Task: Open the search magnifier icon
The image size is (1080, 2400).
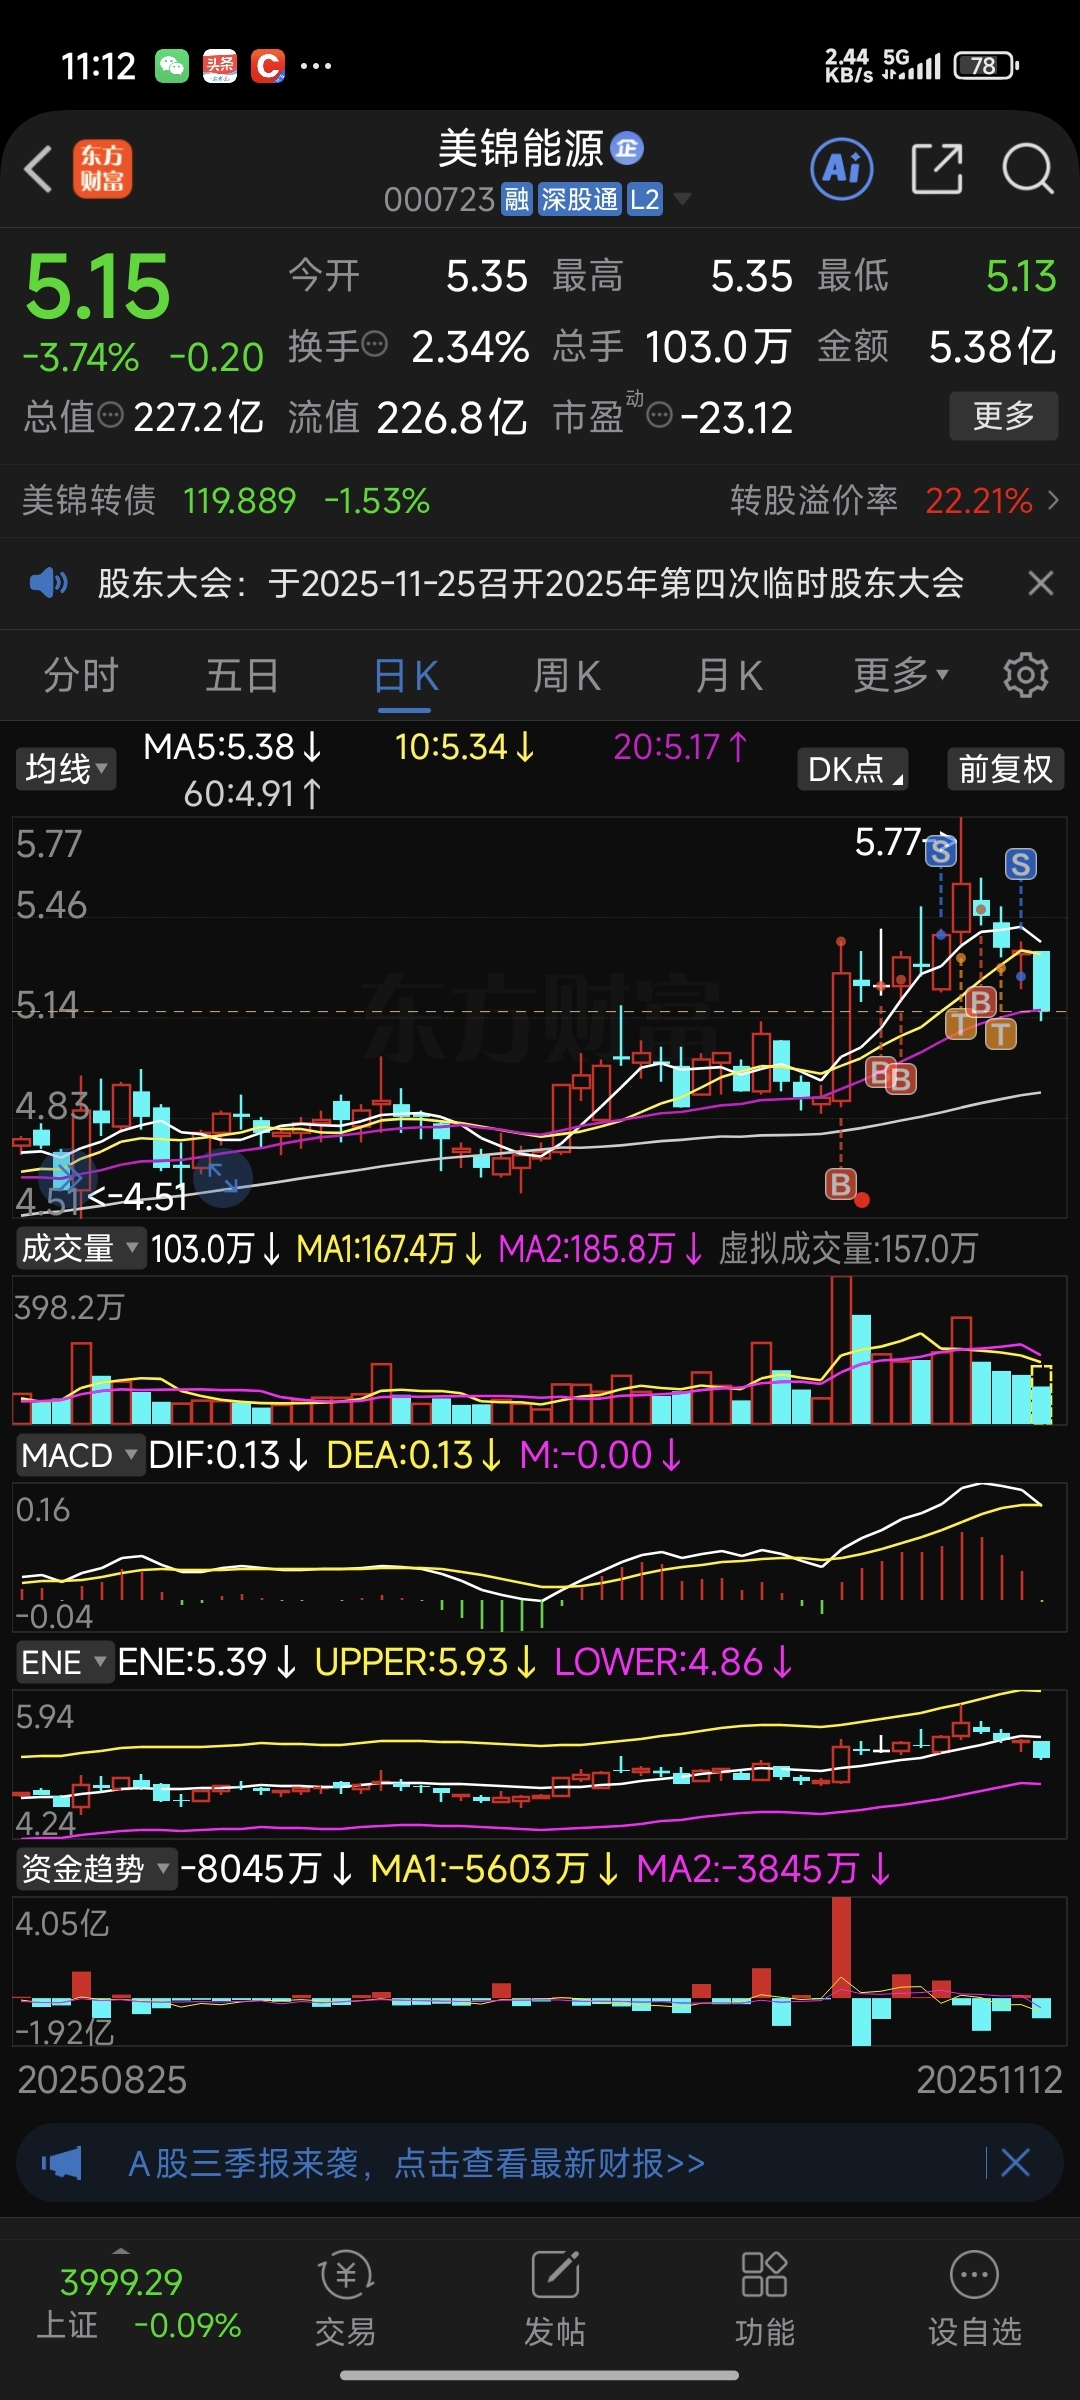Action: pyautogui.click(x=1028, y=168)
